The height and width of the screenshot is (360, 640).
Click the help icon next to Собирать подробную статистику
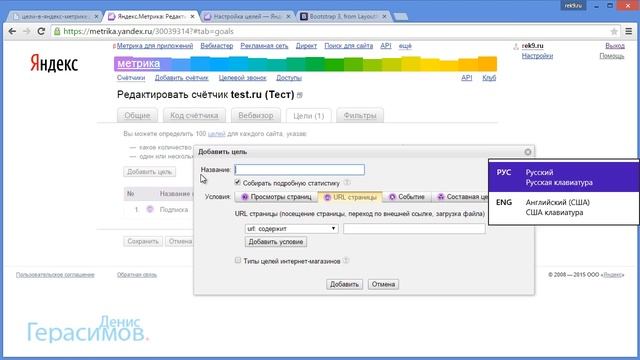pyautogui.click(x=347, y=182)
